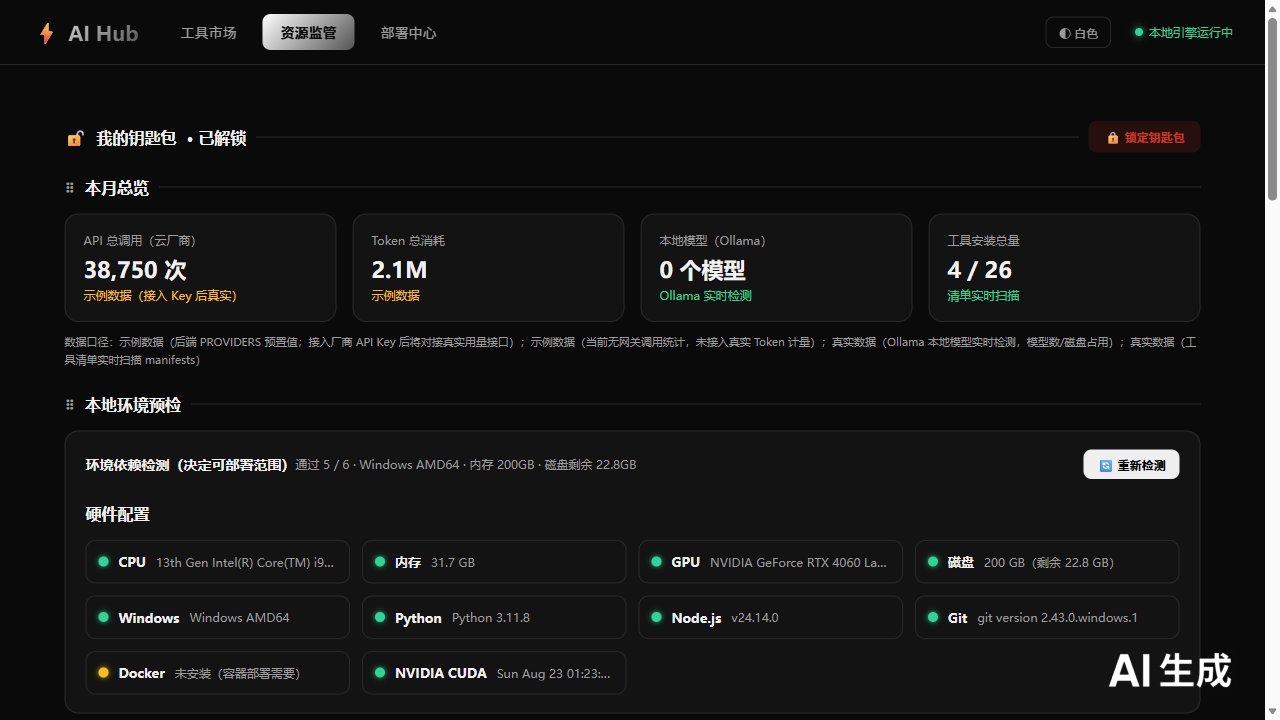Click the 4 / 26 tool install count

[979, 270]
